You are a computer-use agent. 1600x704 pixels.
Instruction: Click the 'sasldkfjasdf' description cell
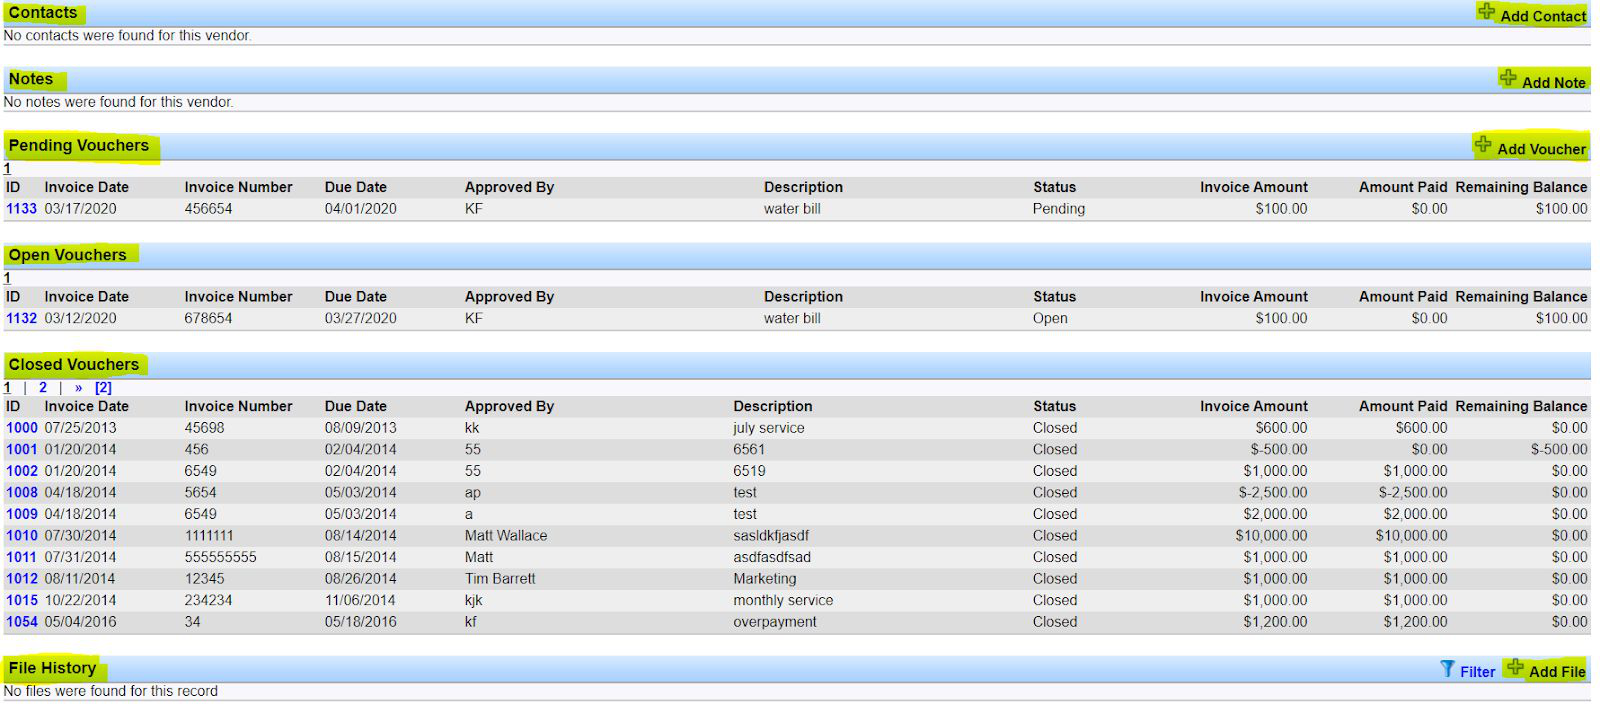pyautogui.click(x=771, y=536)
